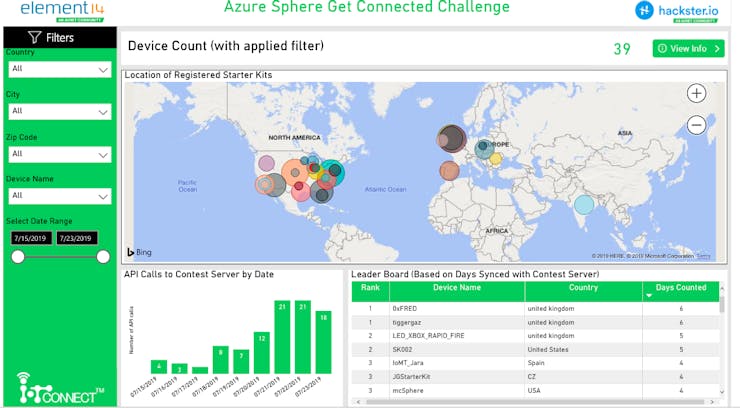The image size is (740, 408).
Task: Click the element14 logo
Action: pyautogui.click(x=62, y=11)
